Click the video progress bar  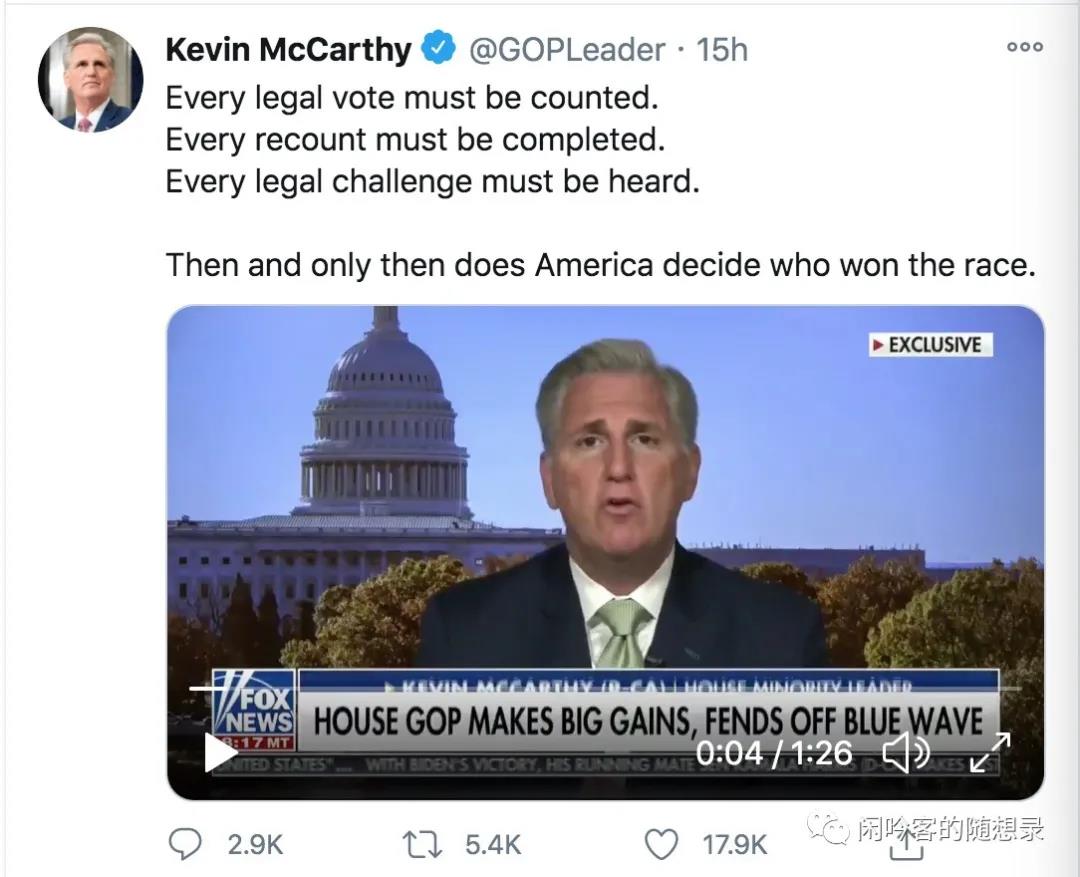(600, 689)
